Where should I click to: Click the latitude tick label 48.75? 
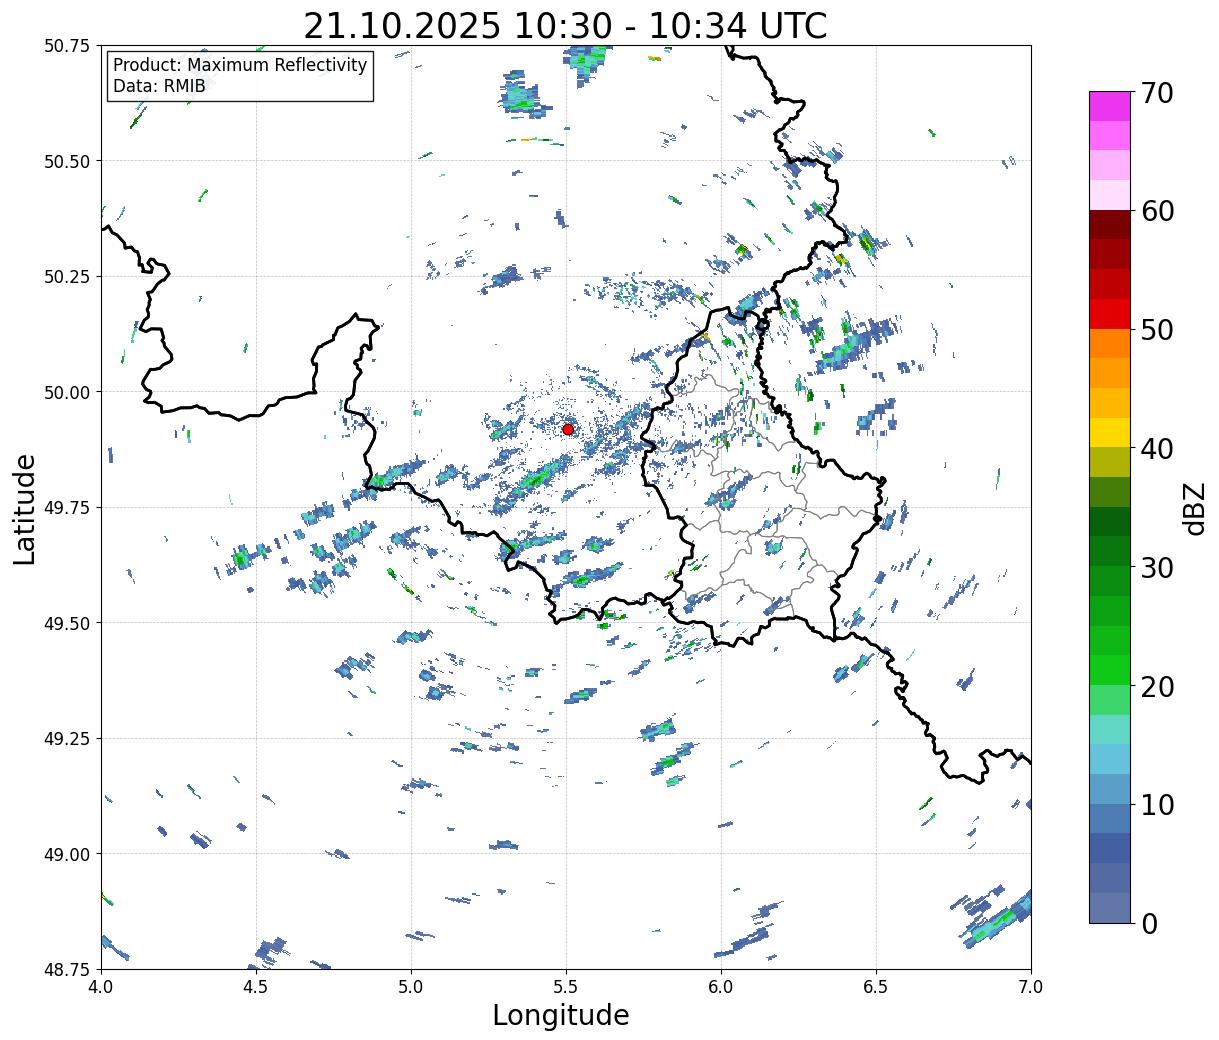pos(66,969)
